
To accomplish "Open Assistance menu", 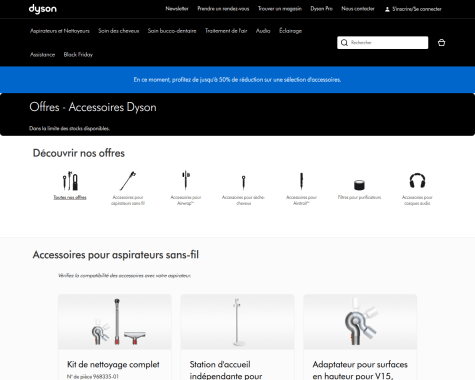I will point(42,55).
